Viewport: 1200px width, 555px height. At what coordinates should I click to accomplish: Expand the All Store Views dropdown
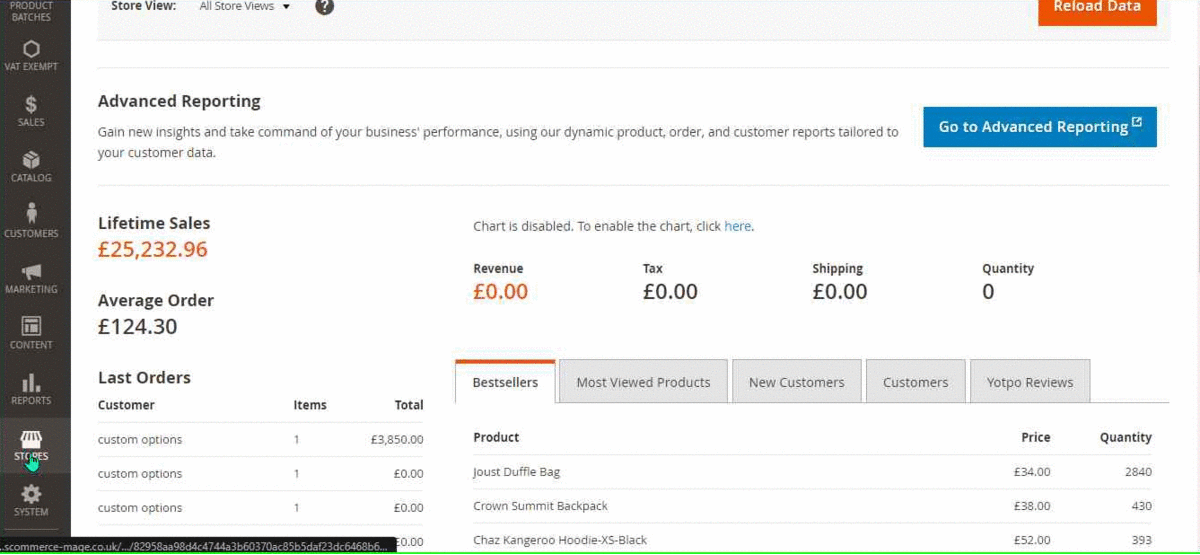point(245,7)
